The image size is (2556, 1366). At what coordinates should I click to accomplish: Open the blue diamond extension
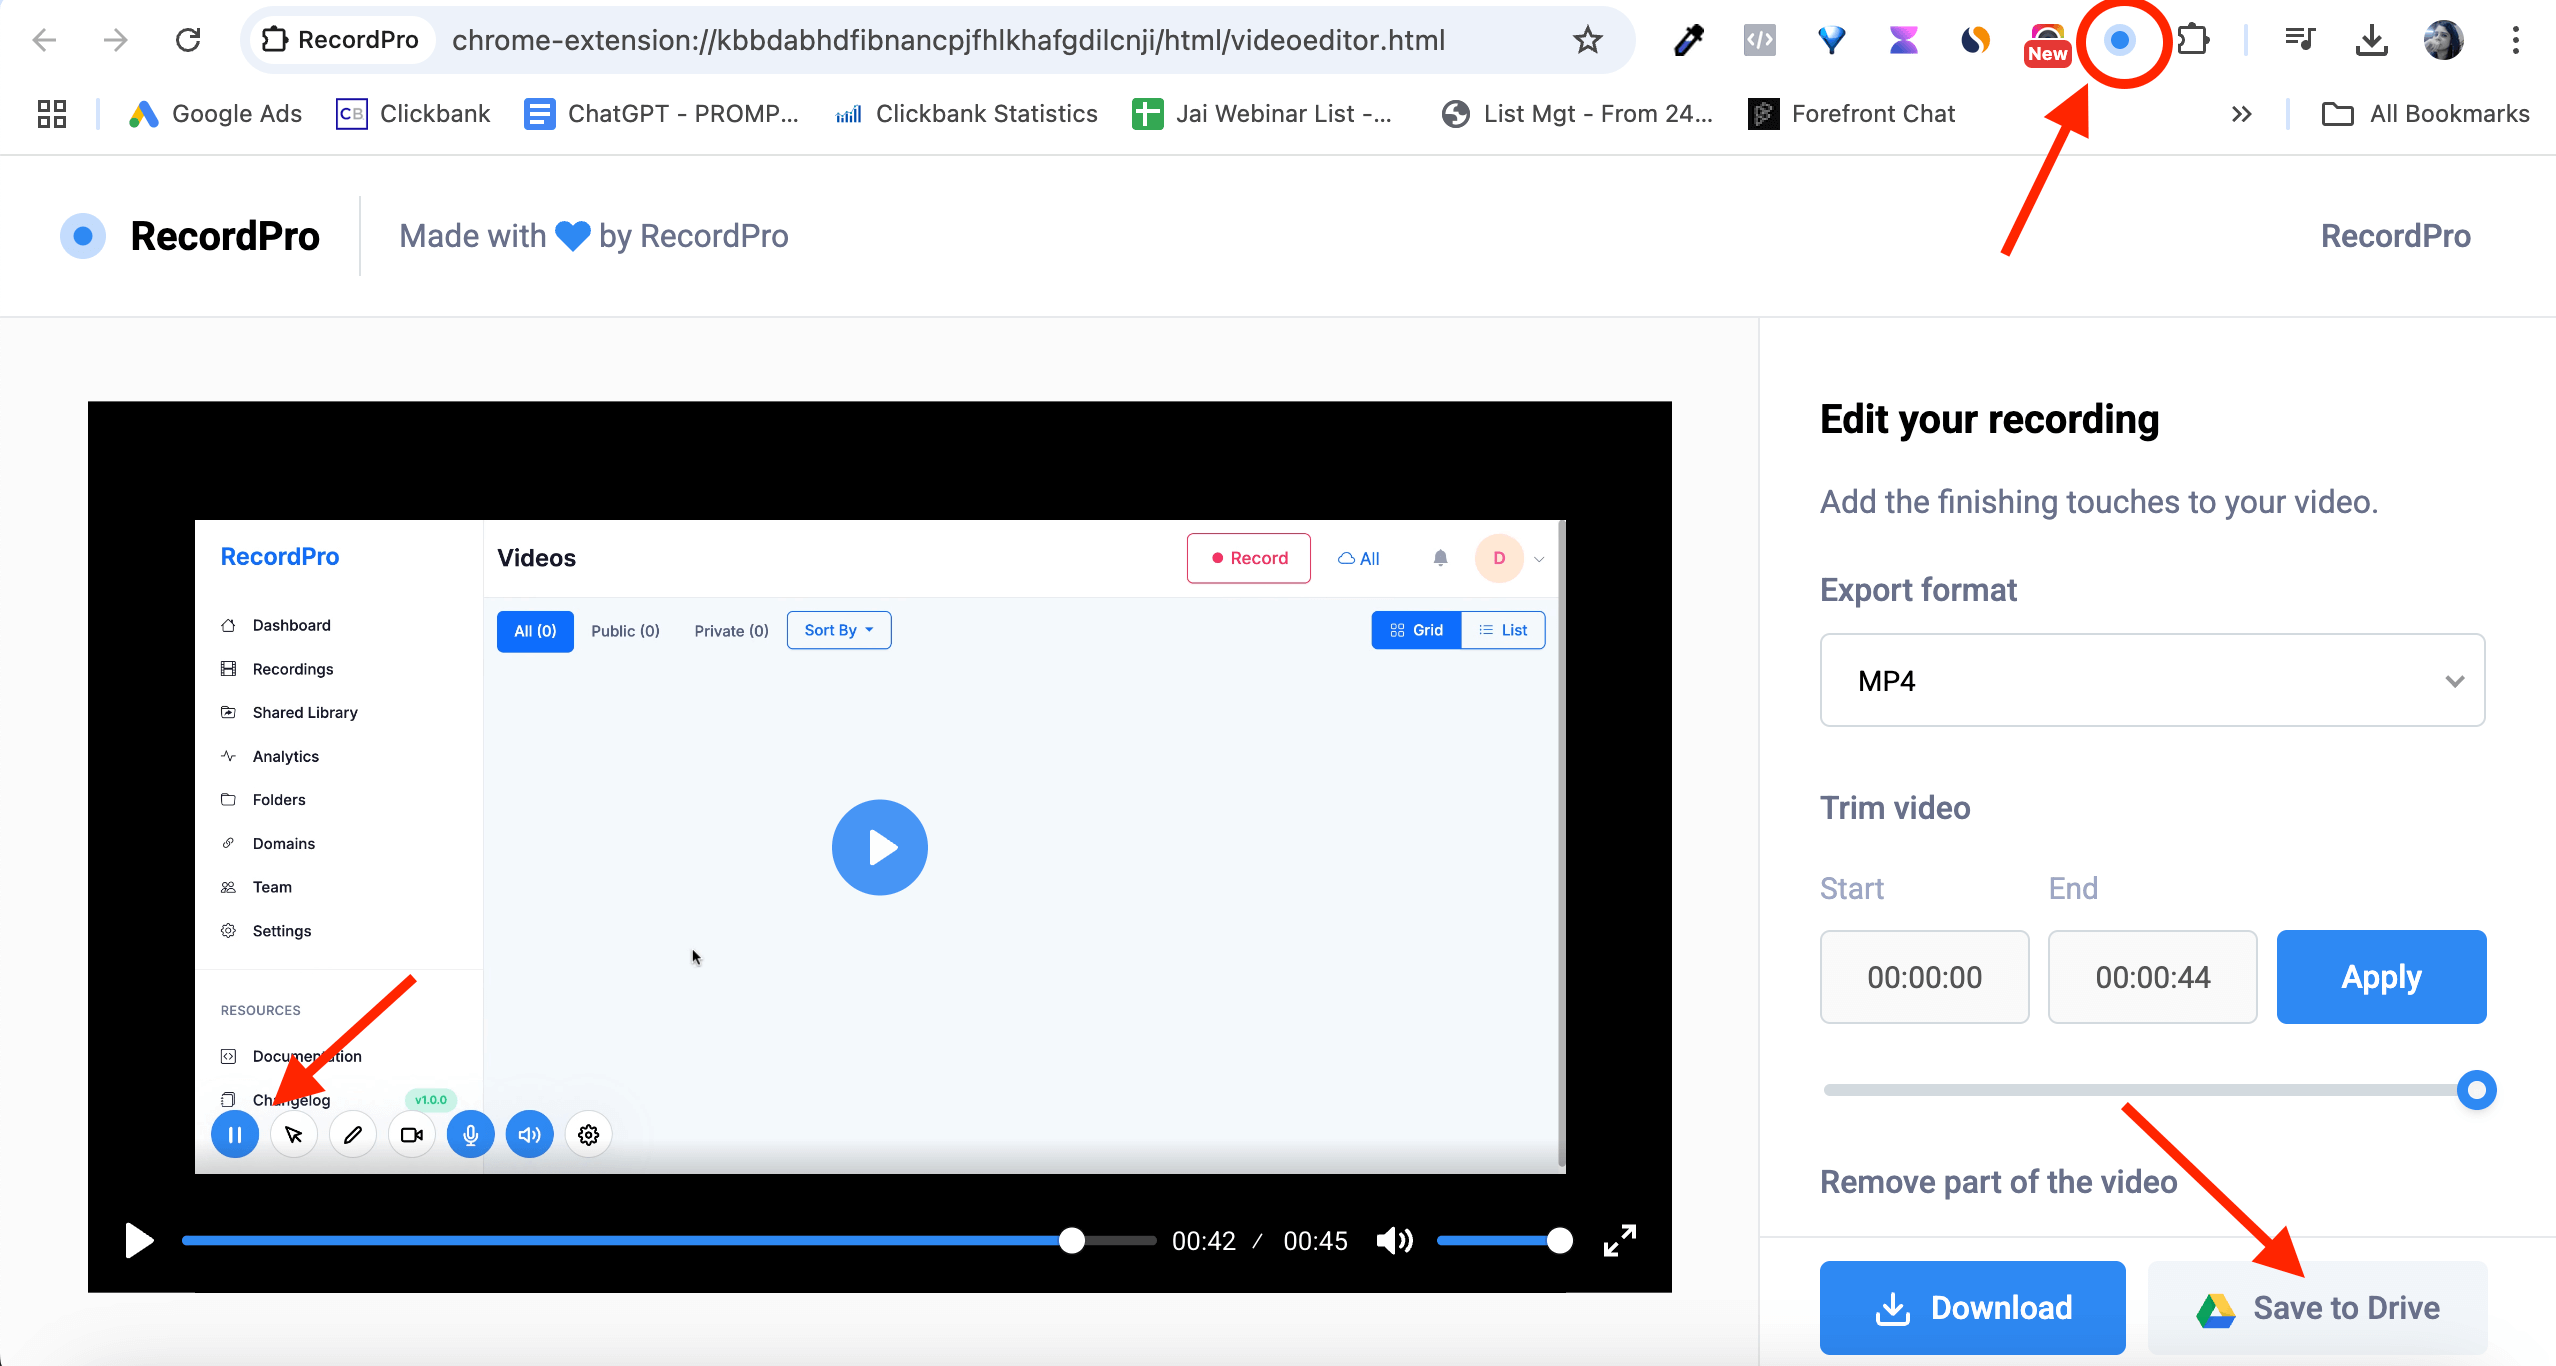1831,40
